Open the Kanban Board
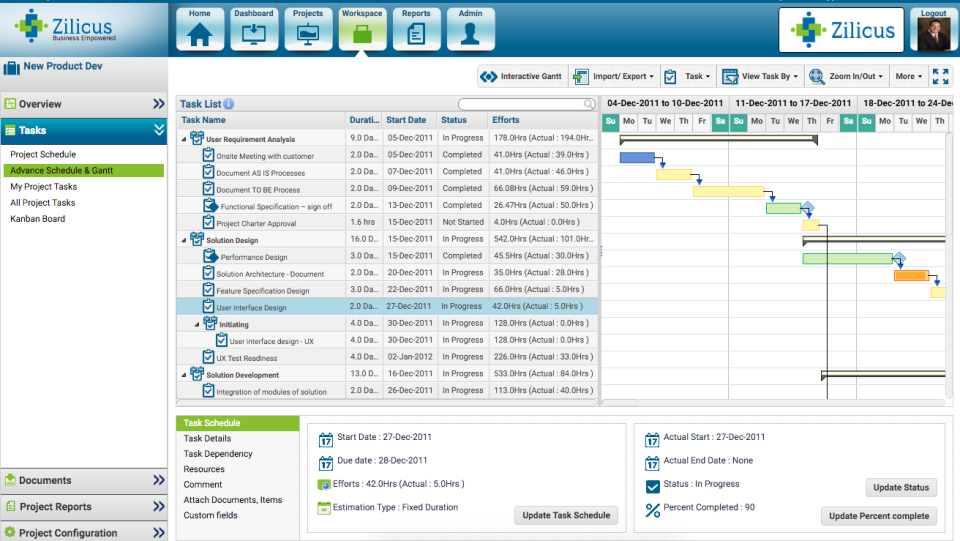This screenshot has height=541, width=960. pos(37,218)
